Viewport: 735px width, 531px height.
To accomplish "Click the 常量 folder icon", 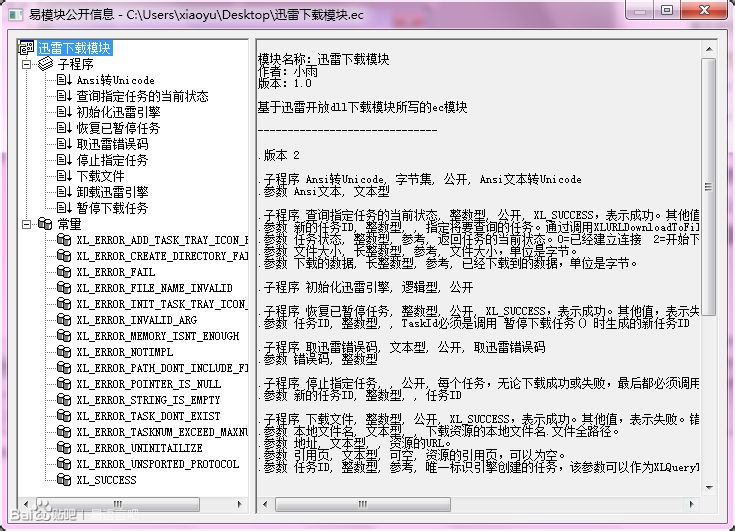I will click(45, 224).
